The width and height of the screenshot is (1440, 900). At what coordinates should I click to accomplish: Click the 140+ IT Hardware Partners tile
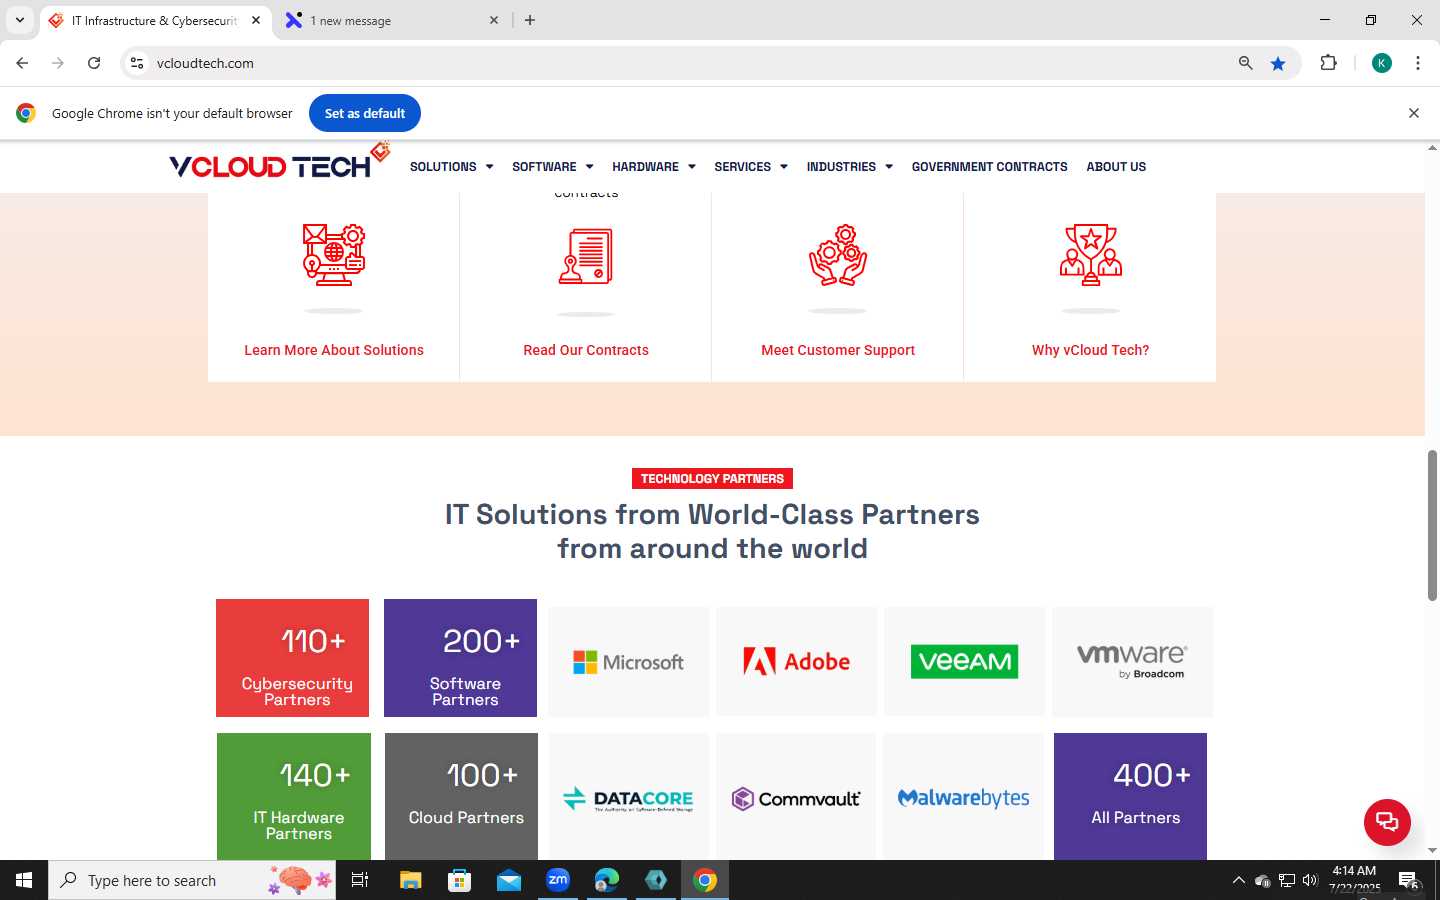[294, 796]
